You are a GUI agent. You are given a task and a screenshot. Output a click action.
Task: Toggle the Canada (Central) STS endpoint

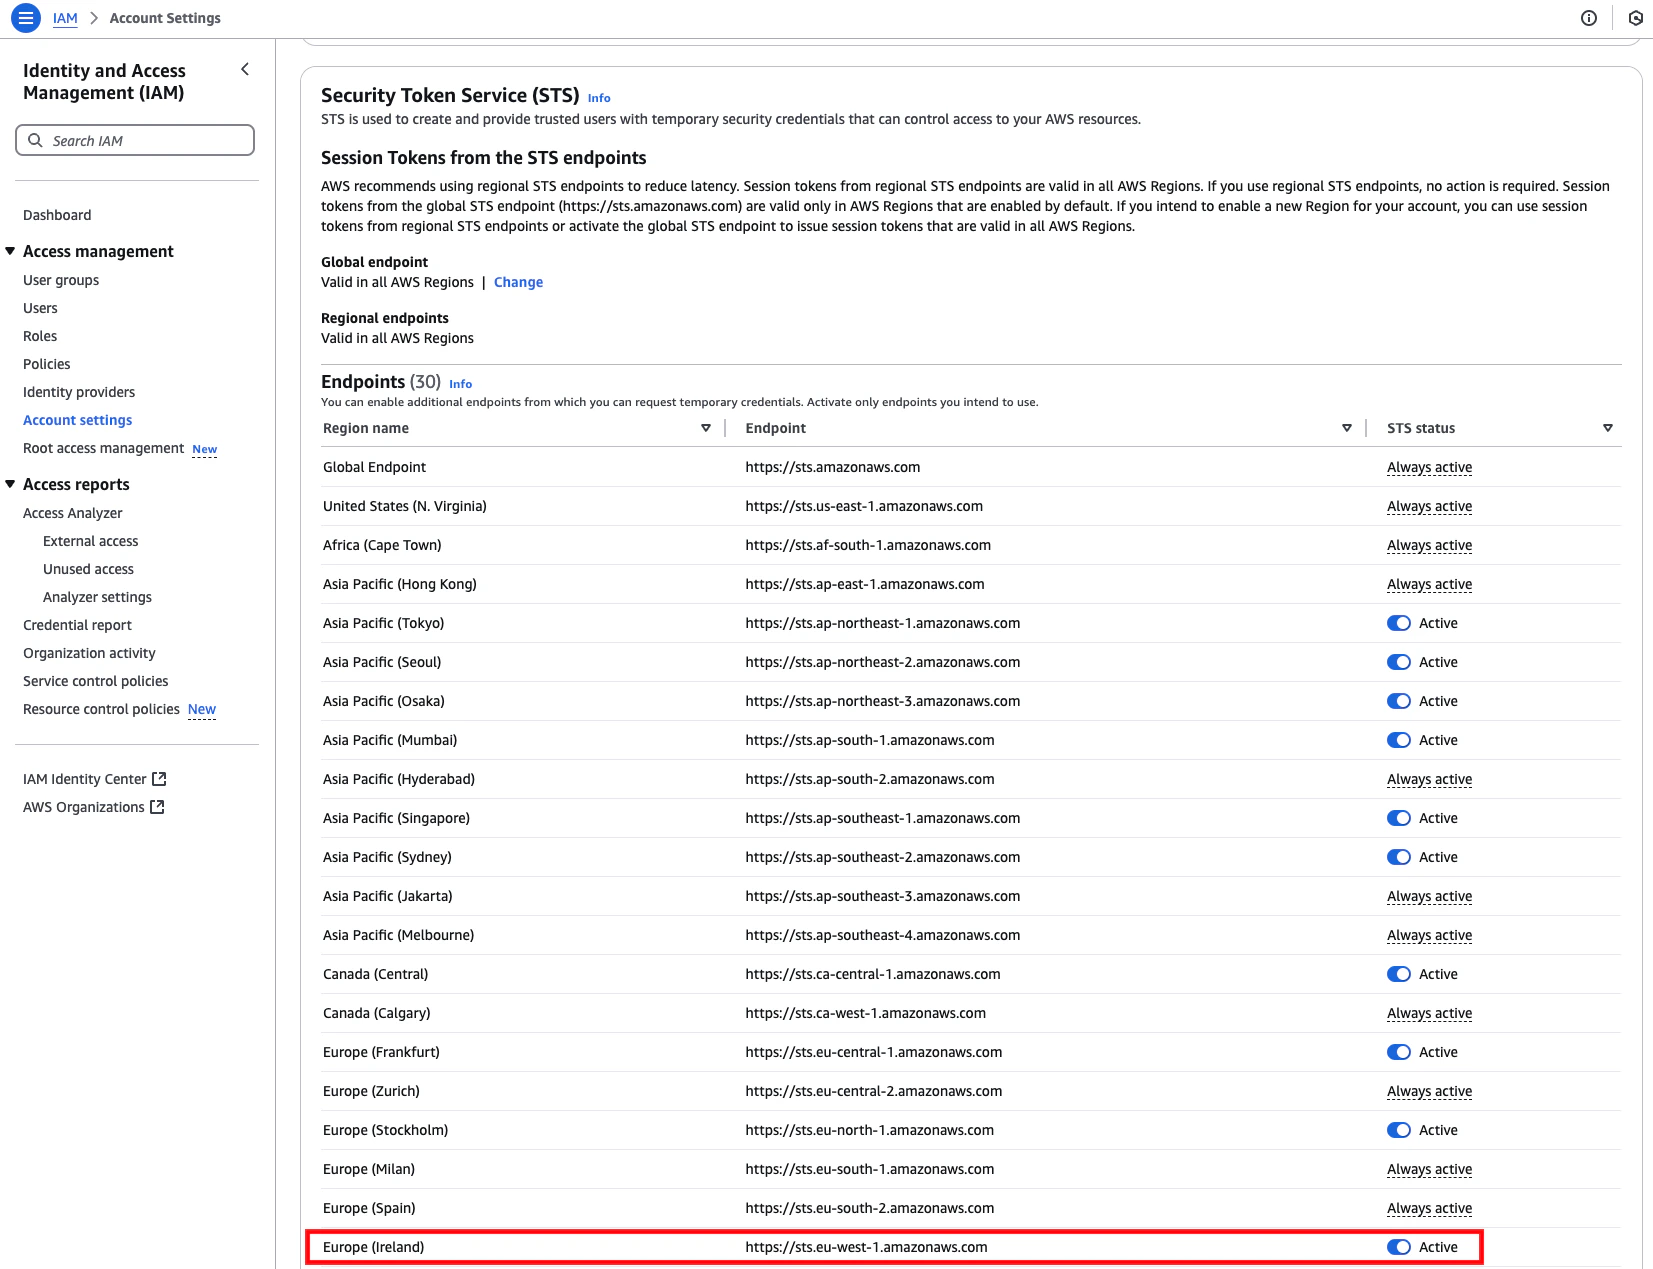click(x=1399, y=974)
